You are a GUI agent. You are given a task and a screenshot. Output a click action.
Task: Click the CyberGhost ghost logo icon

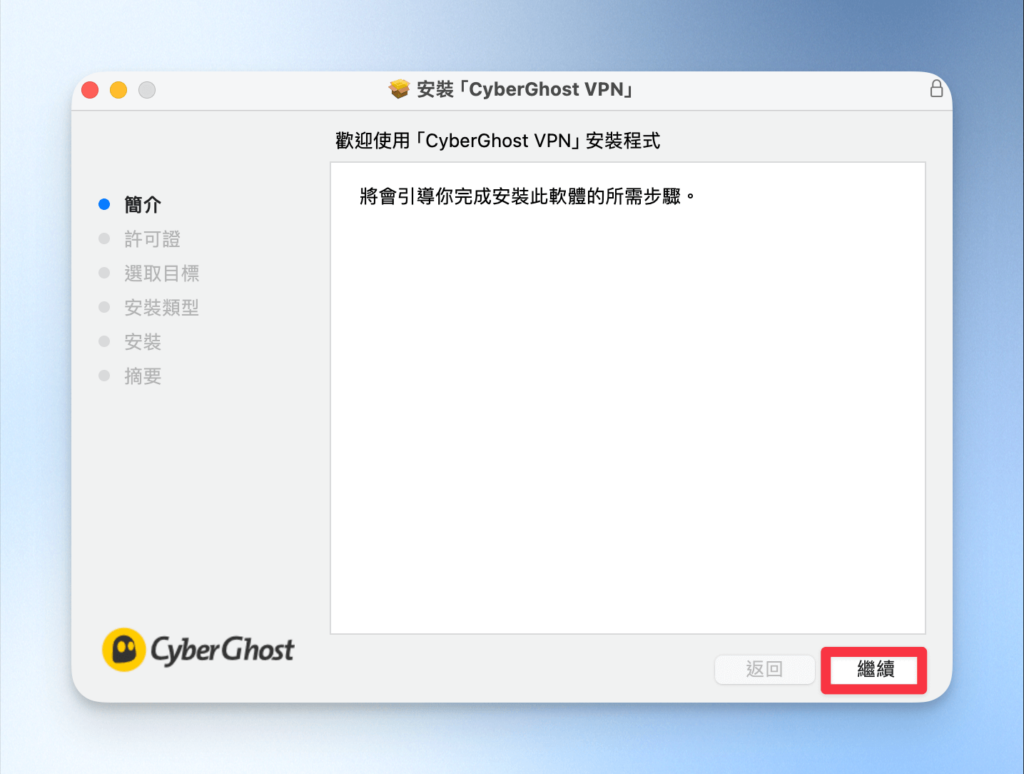pos(123,649)
